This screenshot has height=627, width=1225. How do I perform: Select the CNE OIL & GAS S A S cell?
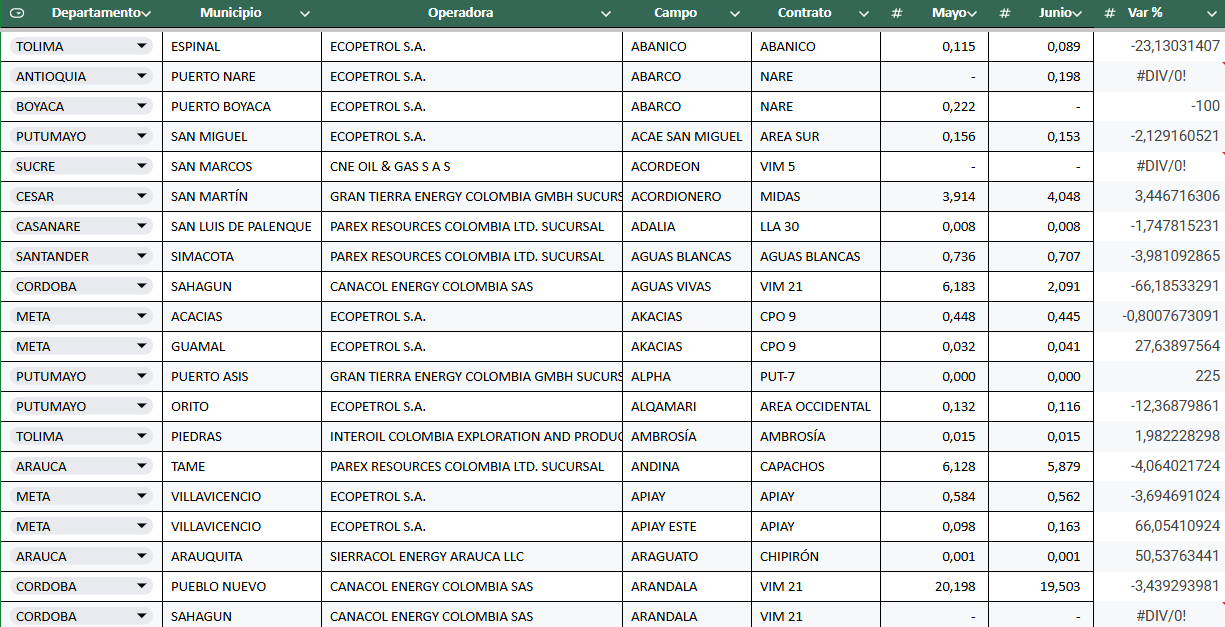tap(472, 167)
